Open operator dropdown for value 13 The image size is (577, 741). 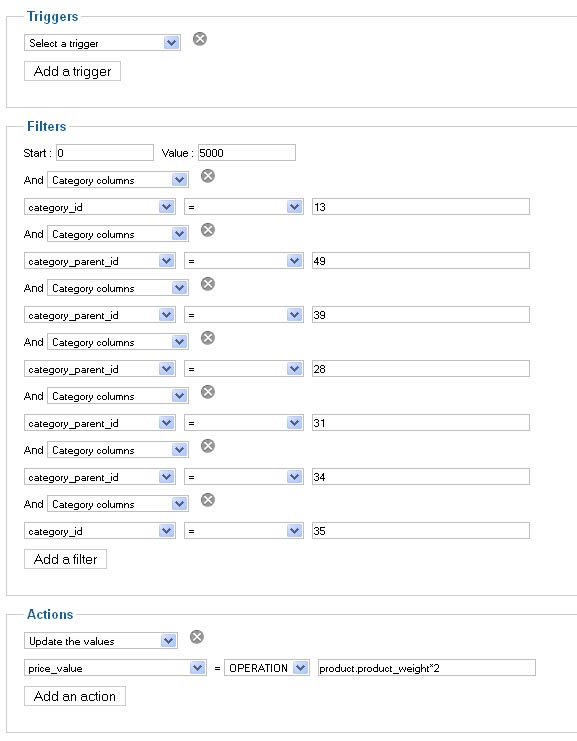pyautogui.click(x=244, y=207)
